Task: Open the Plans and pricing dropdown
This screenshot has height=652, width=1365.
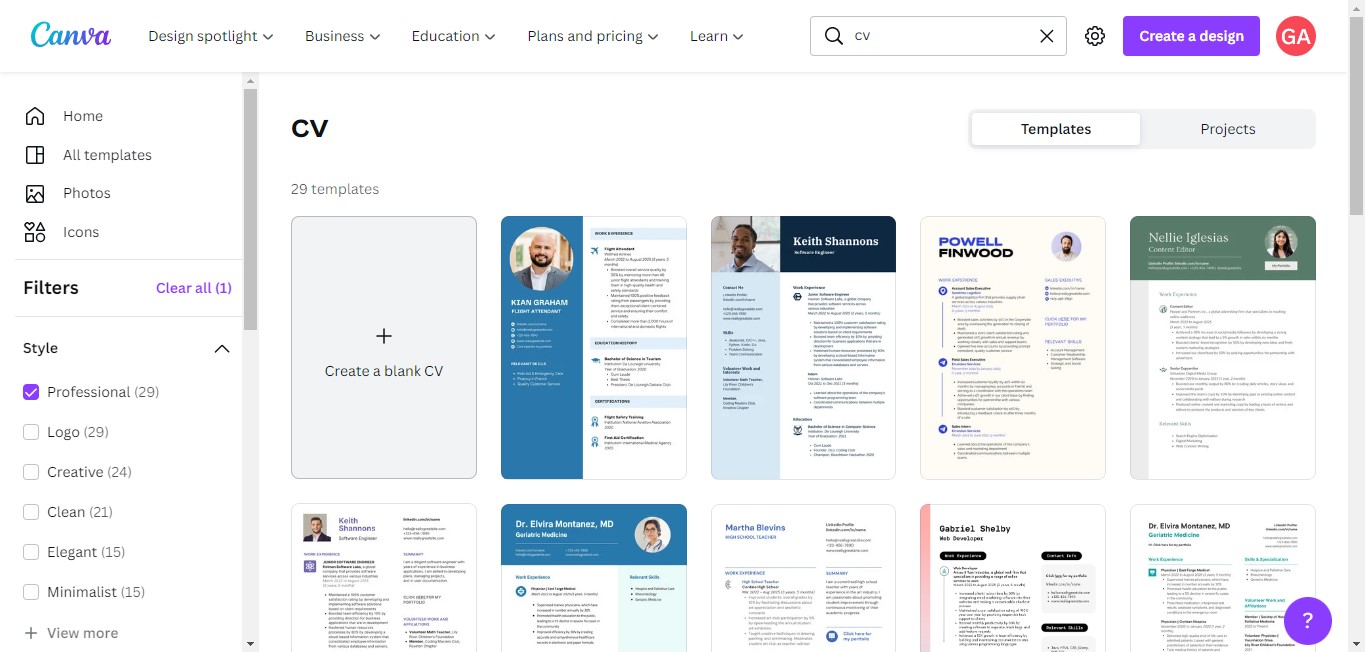Action: pyautogui.click(x=592, y=36)
